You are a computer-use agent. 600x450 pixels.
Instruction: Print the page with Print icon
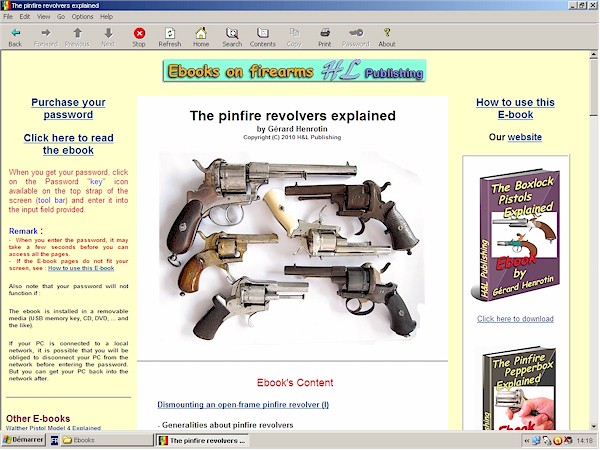click(x=324, y=37)
